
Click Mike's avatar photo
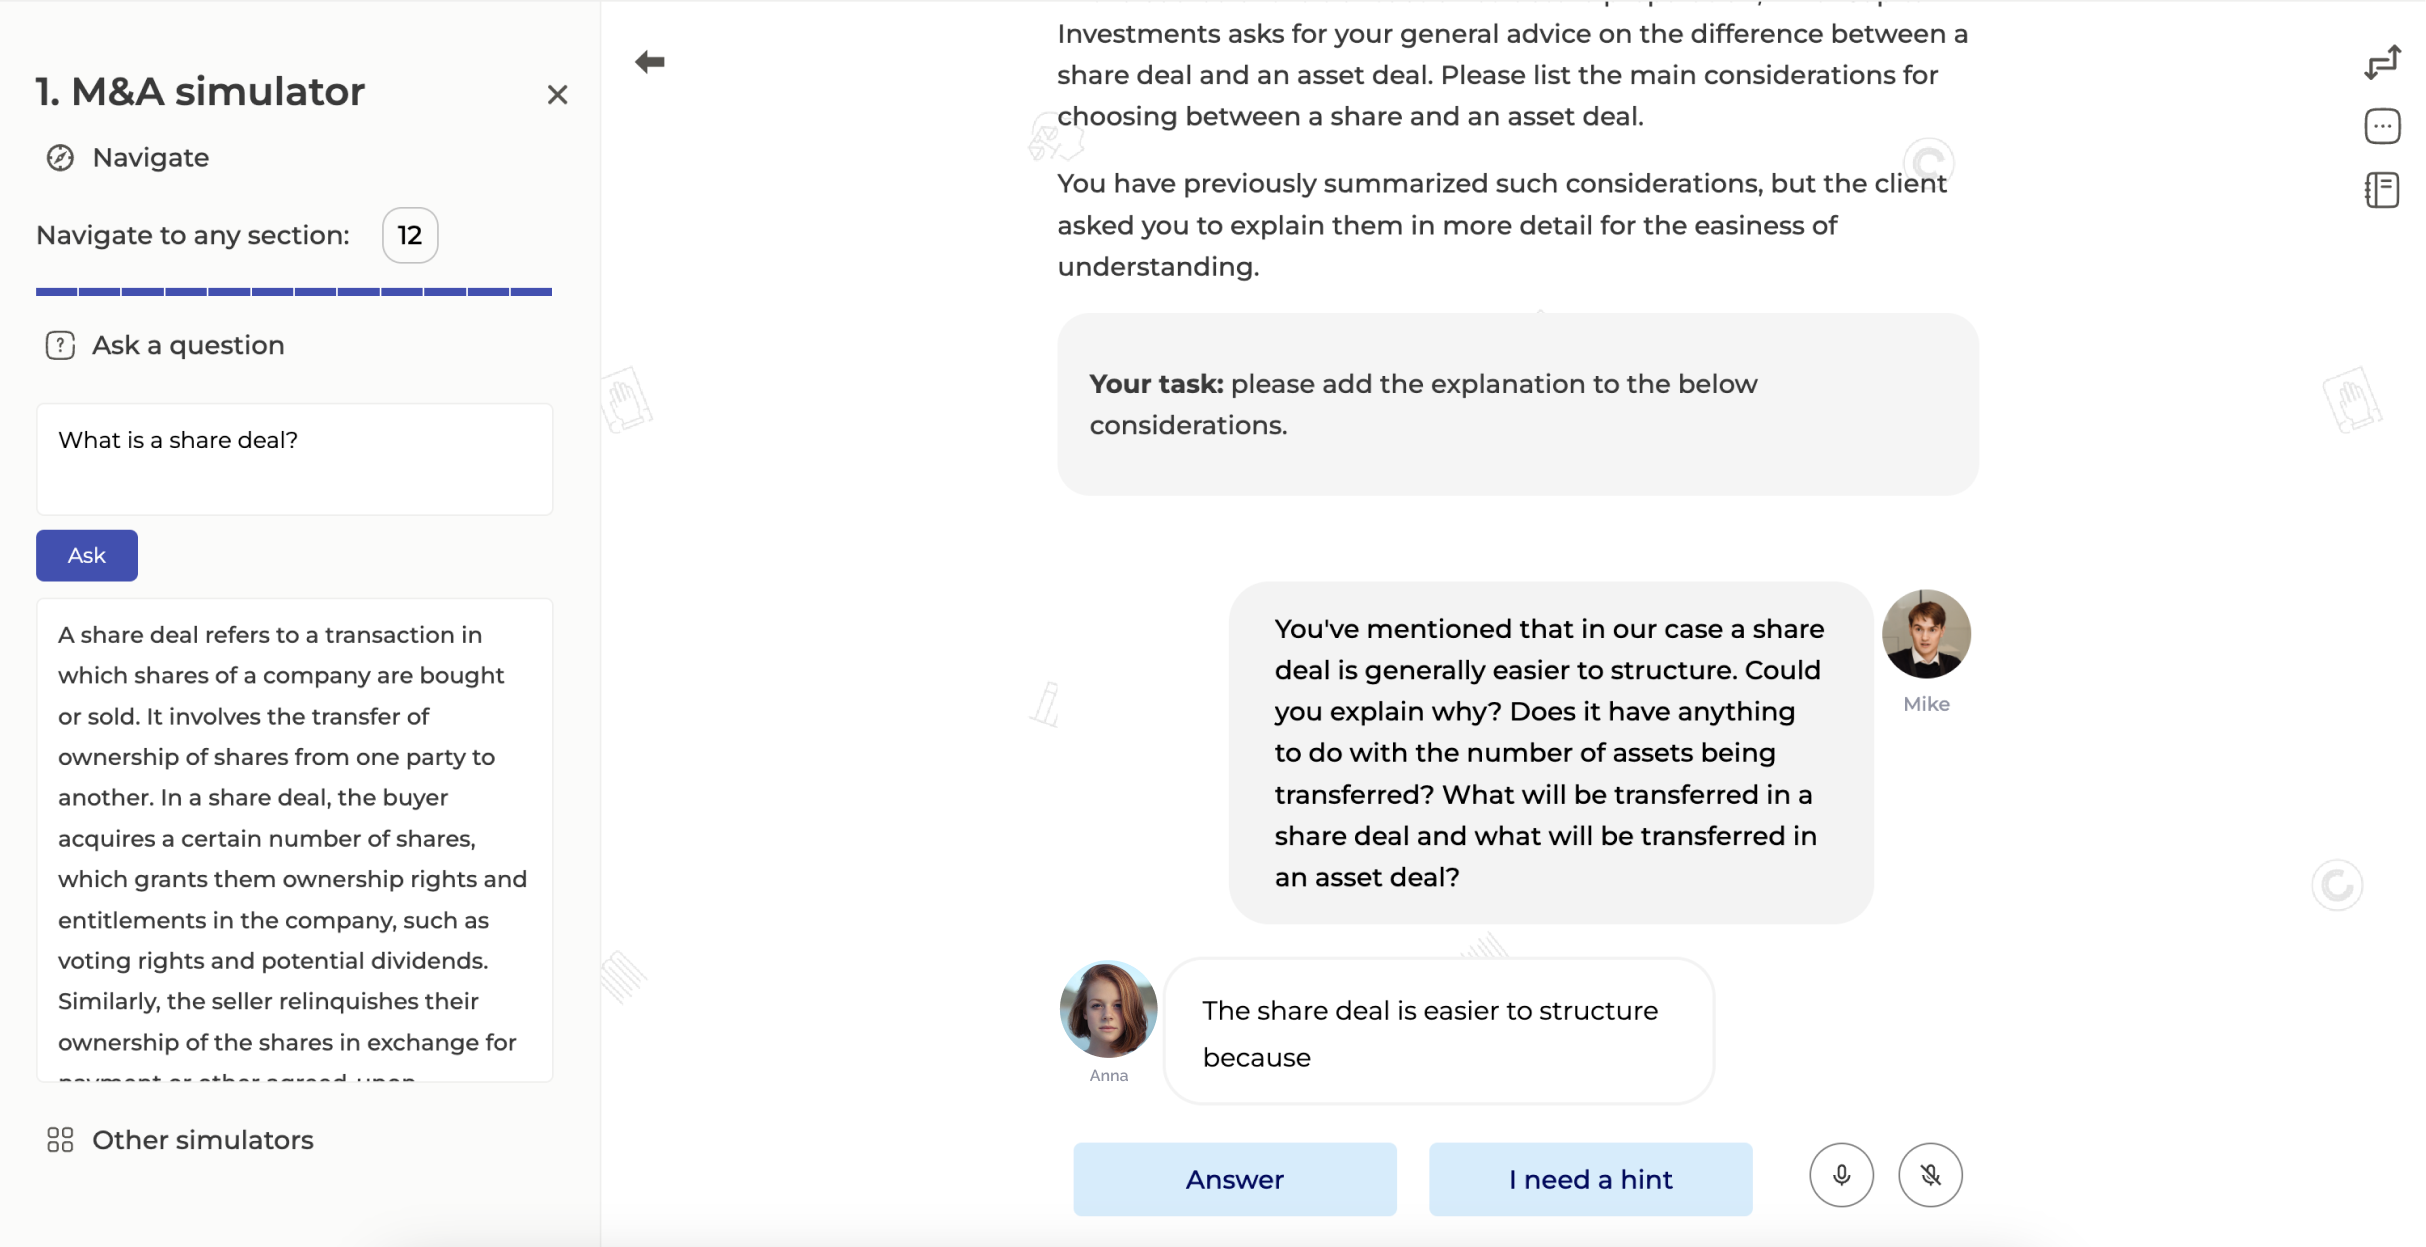pos(1926,634)
